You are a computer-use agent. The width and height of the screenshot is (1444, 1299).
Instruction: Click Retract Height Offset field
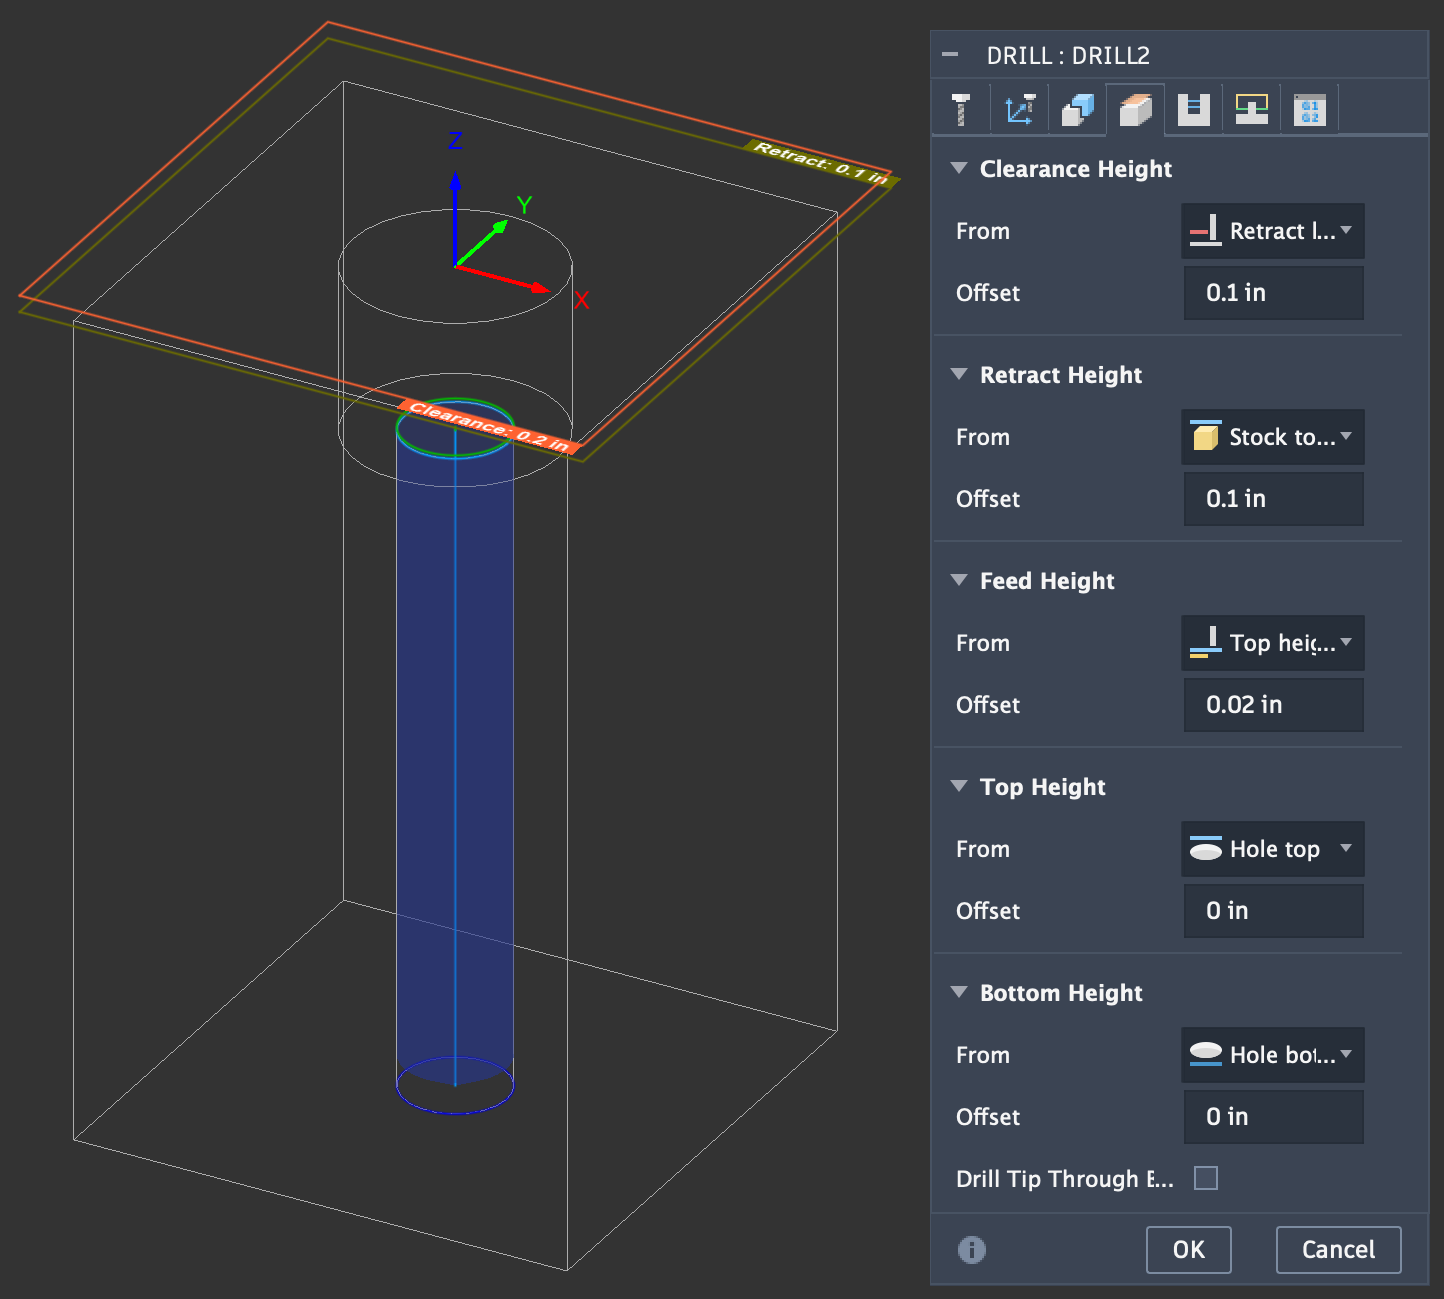(1273, 499)
